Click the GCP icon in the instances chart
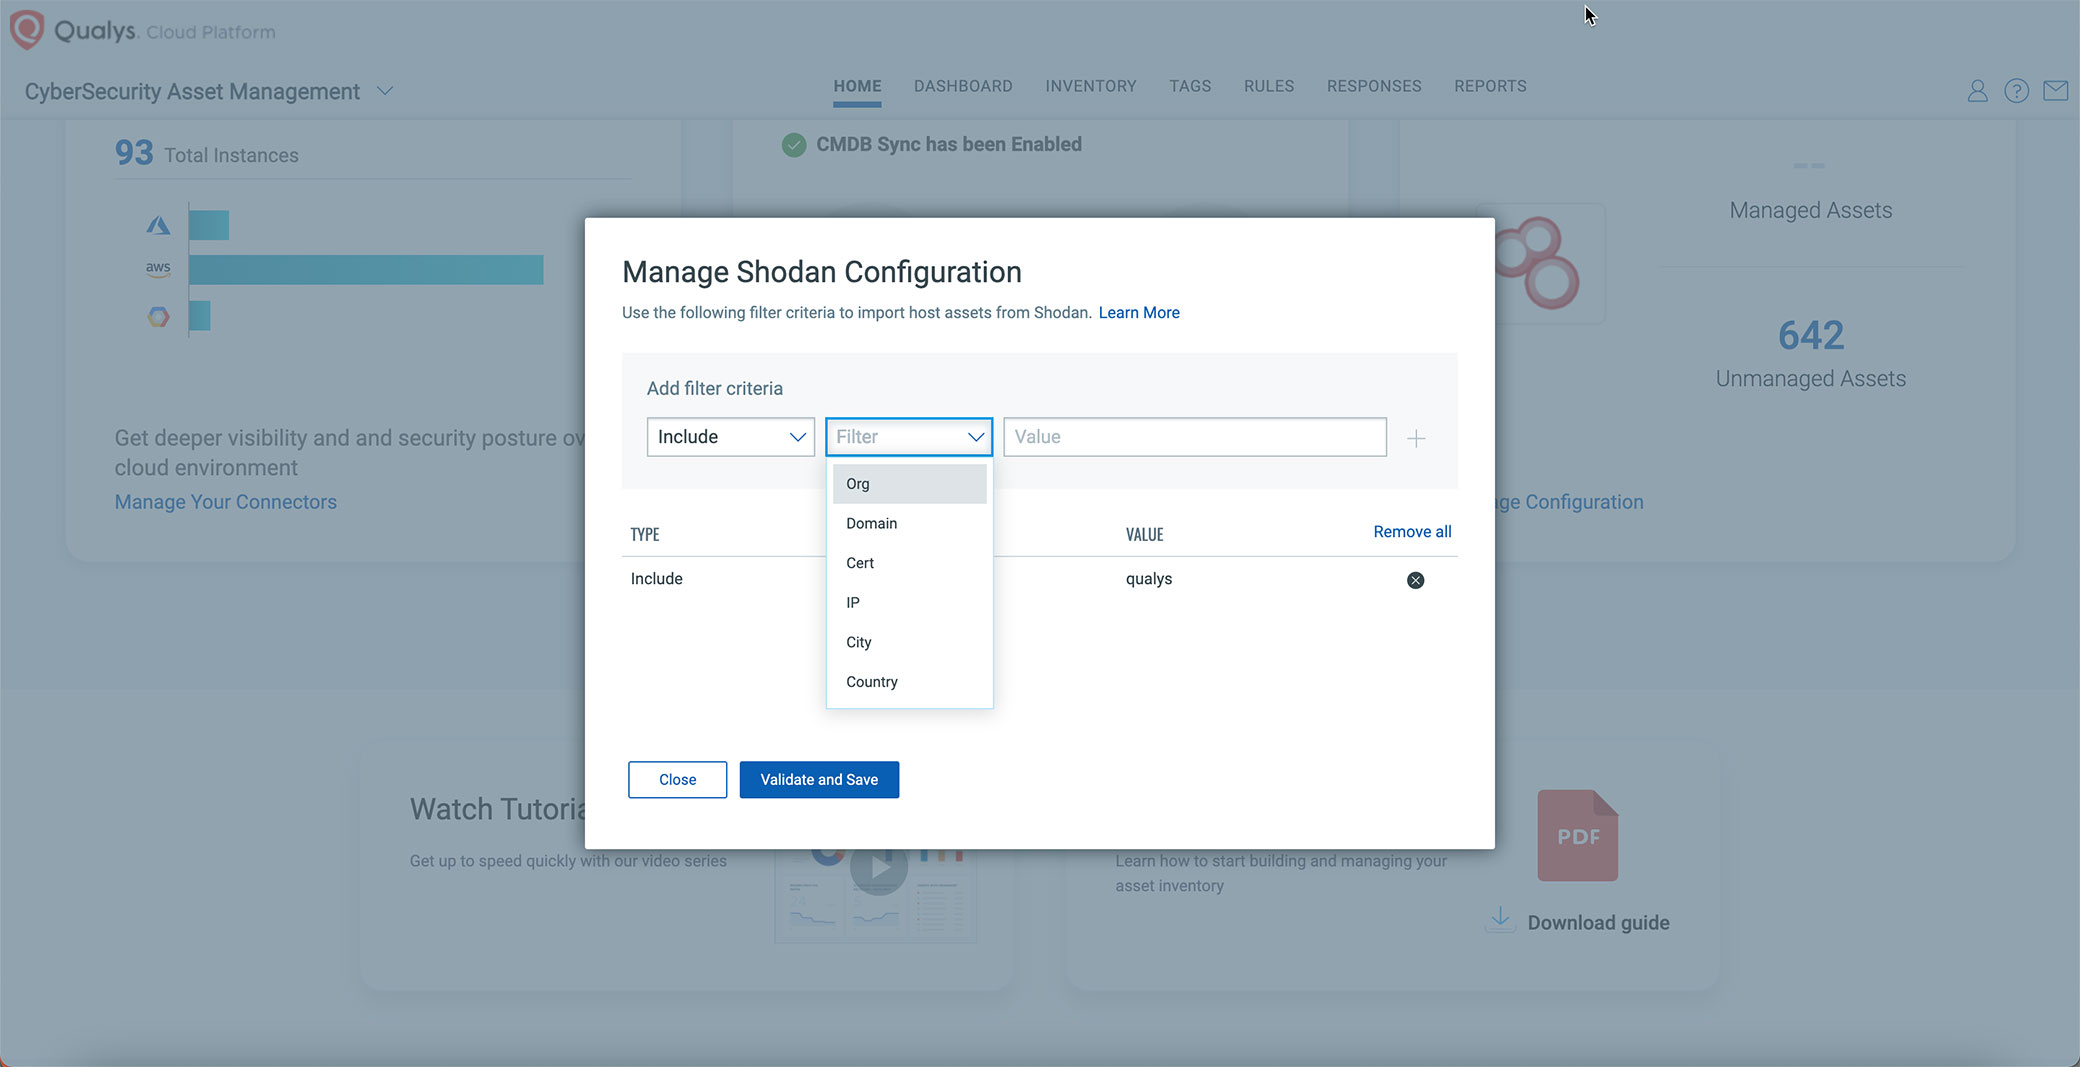The width and height of the screenshot is (2080, 1067). (x=158, y=317)
